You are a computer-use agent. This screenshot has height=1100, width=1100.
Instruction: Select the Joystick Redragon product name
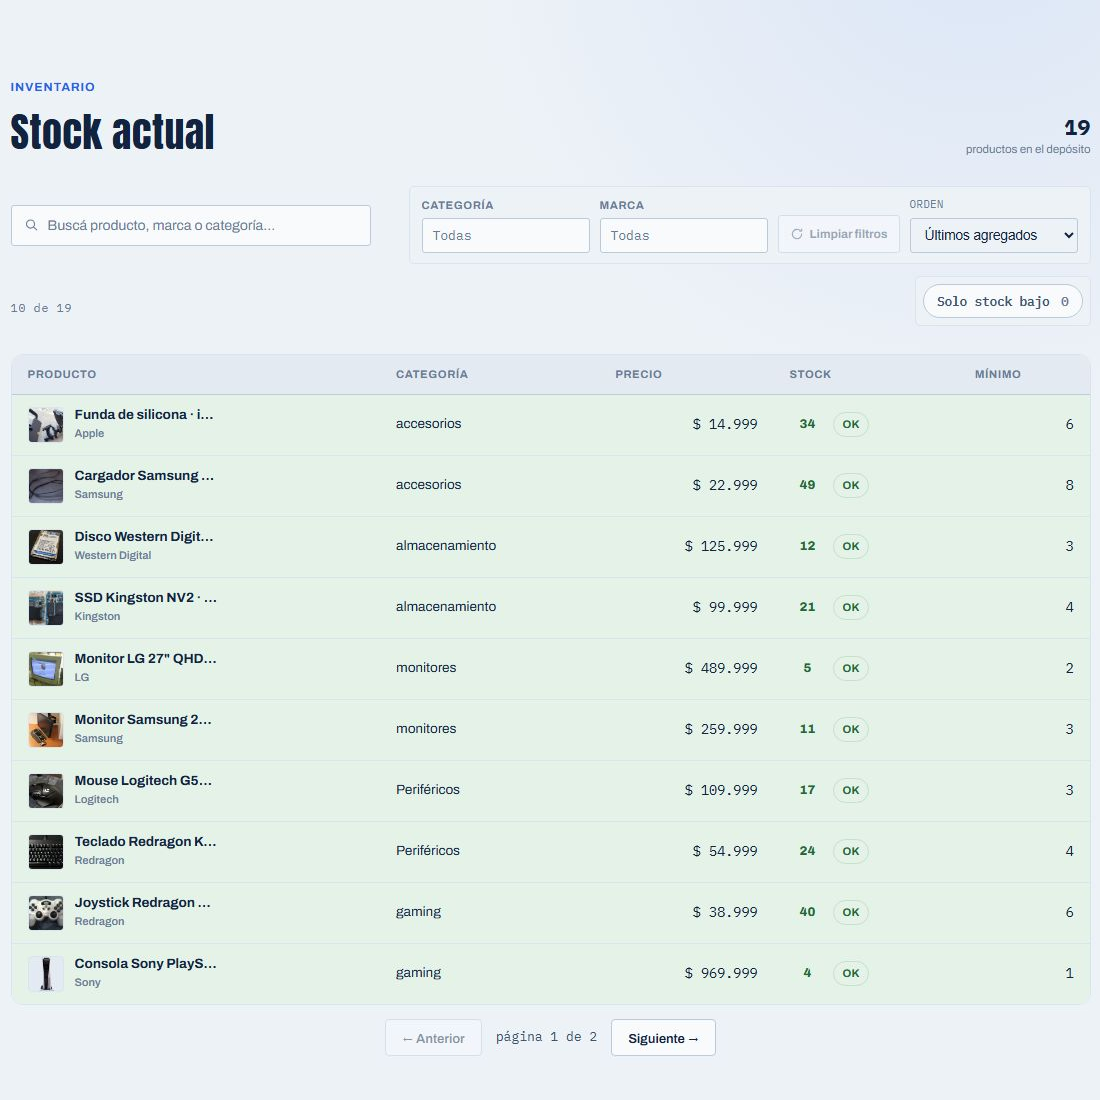pyautogui.click(x=142, y=903)
